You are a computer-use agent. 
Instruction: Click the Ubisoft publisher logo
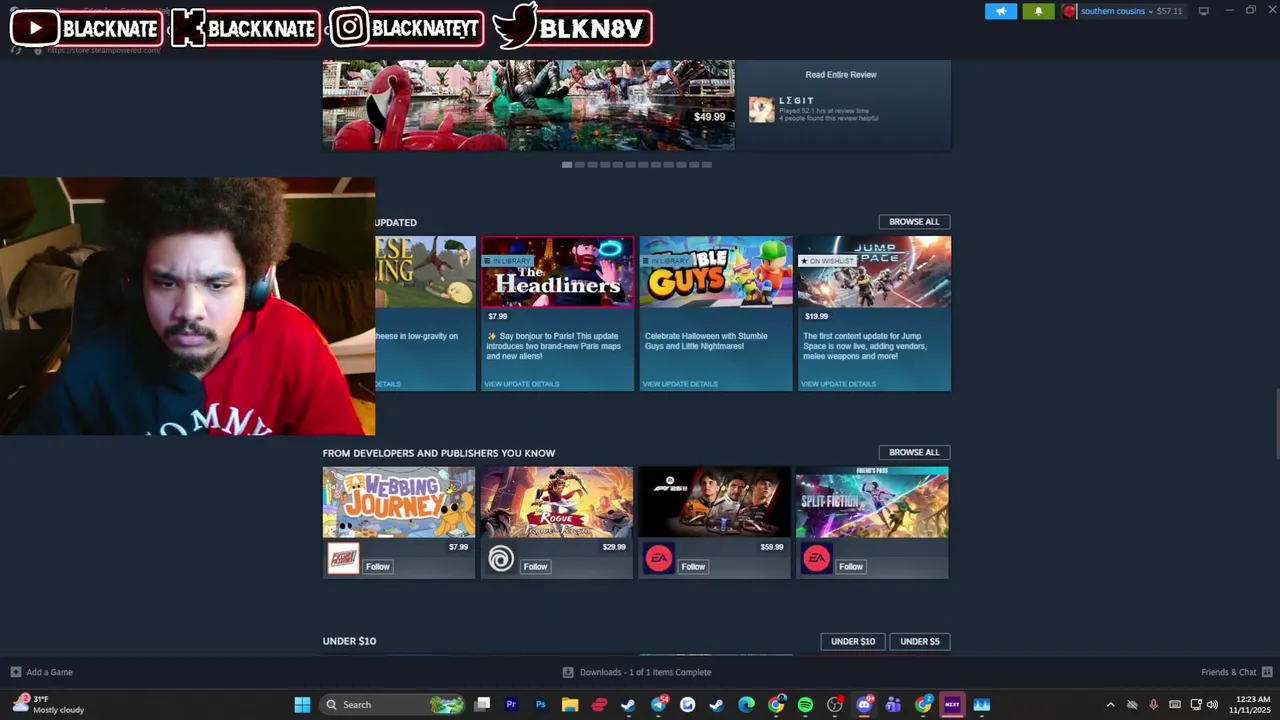tap(500, 560)
